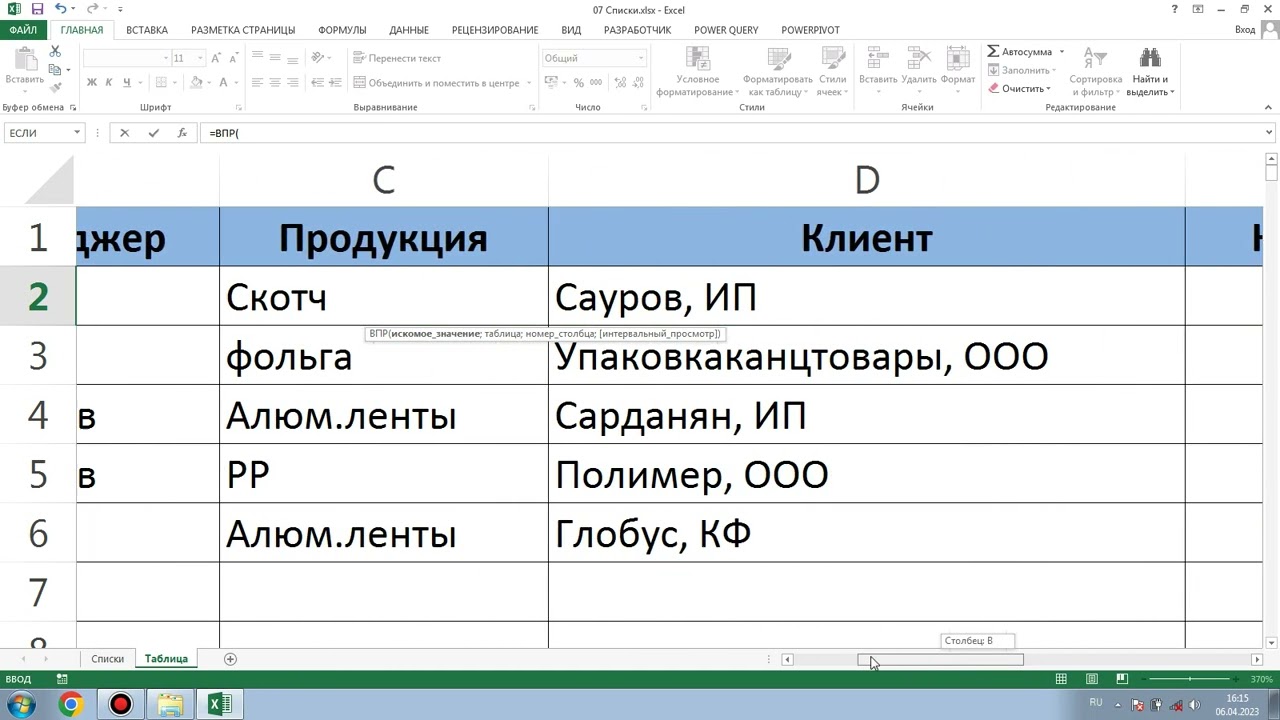Click the percent style icon
The width and height of the screenshot is (1280, 720).
pyautogui.click(x=578, y=83)
